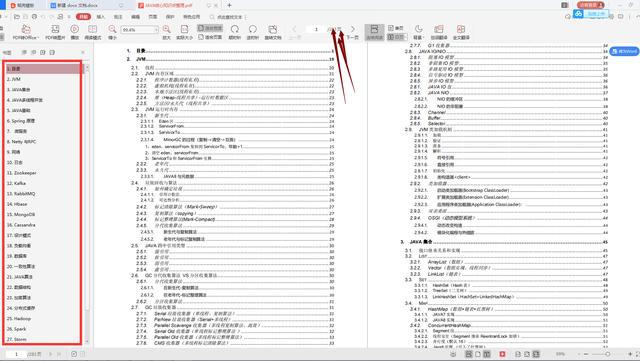
Task: Go to the previous page arrow
Action: [x=295, y=32]
